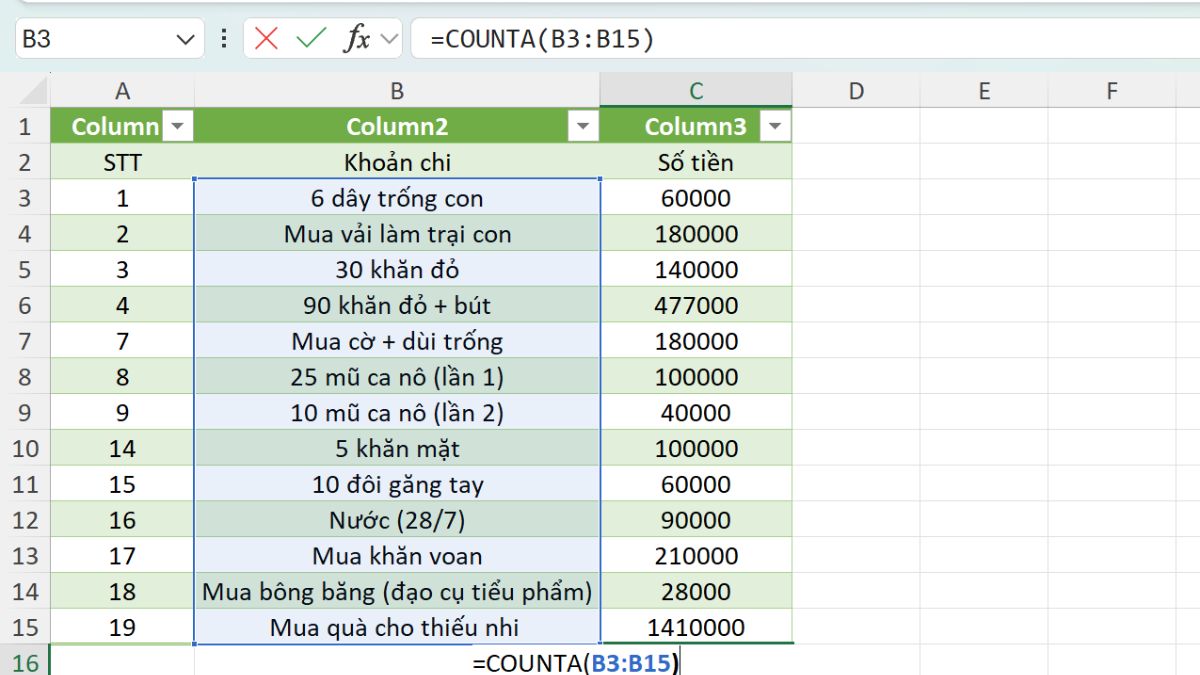
Task: Click the STT cell with value 19
Action: (x=122, y=627)
